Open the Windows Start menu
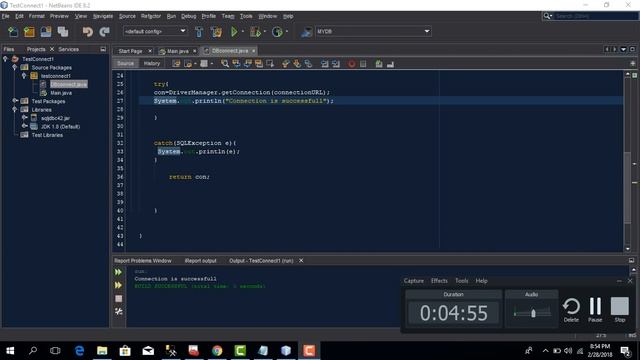 pos(10,351)
